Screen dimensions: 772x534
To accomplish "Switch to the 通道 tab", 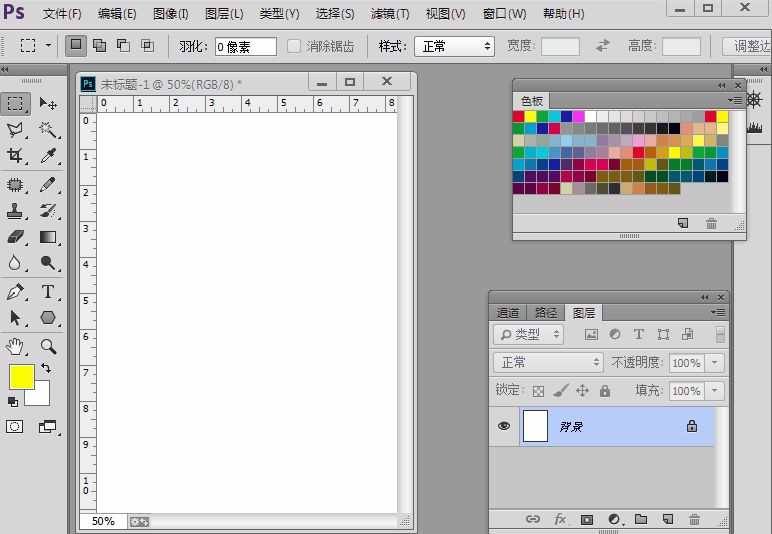I will tap(508, 313).
